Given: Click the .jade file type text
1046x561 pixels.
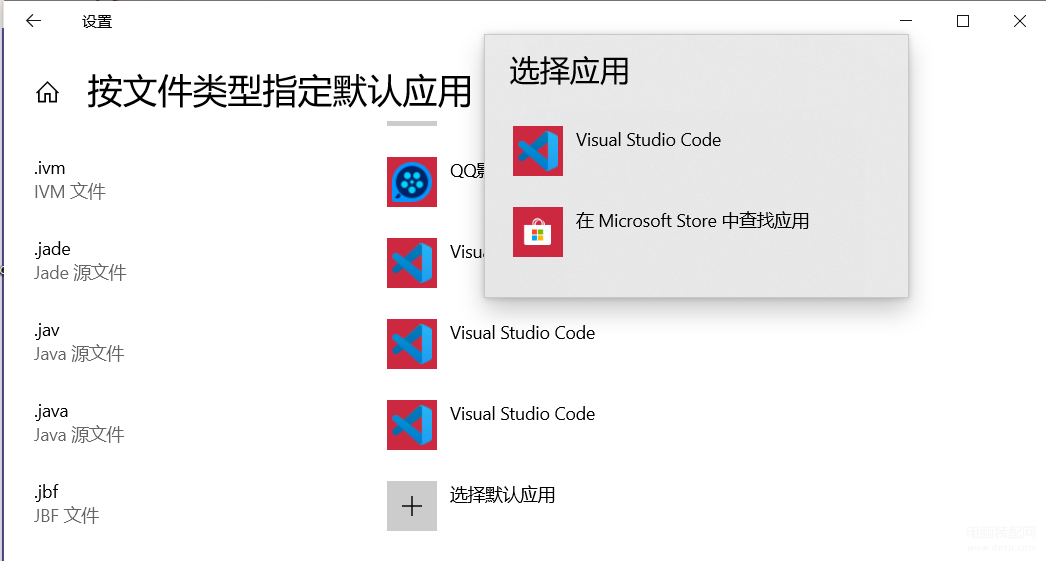Looking at the screenshot, I should (x=53, y=249).
